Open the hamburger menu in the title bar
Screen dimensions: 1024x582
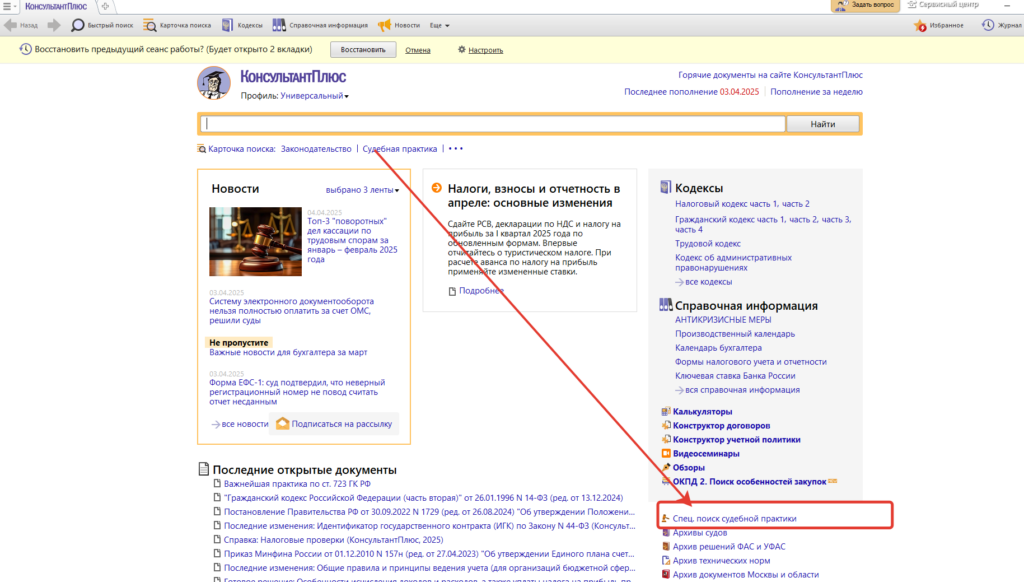(8, 7)
